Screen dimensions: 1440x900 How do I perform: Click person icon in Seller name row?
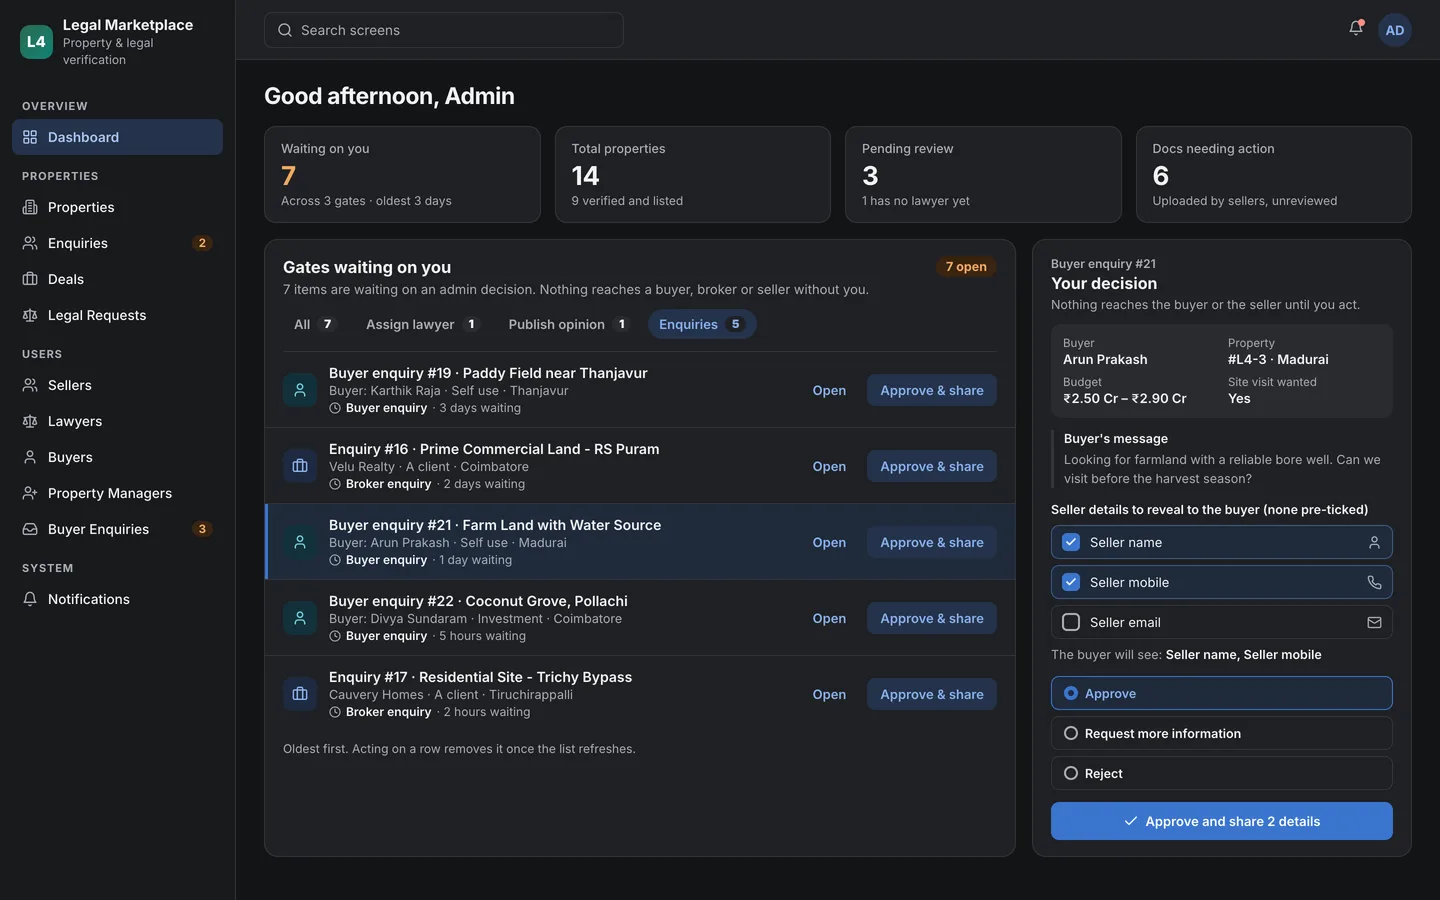pyautogui.click(x=1374, y=542)
